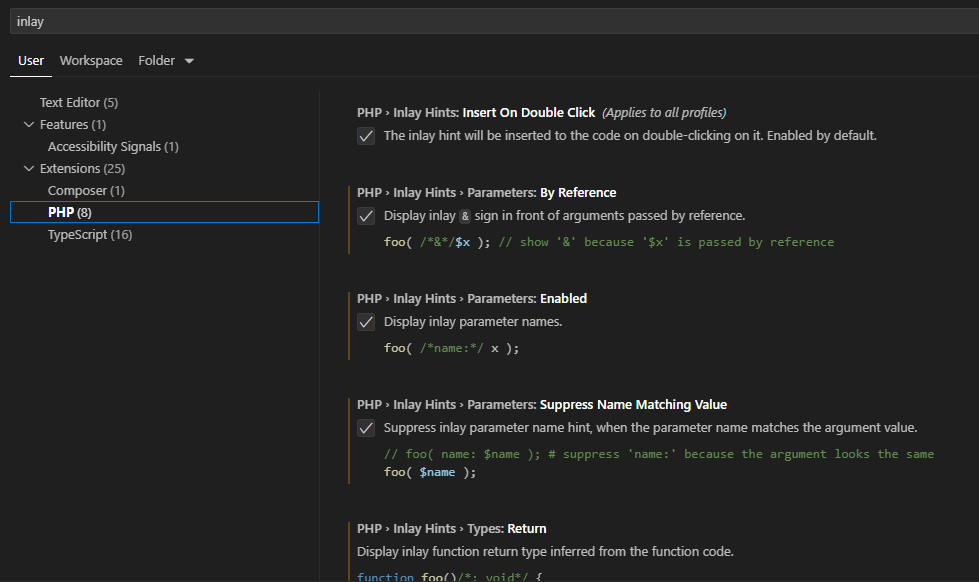Open the Composer extension settings
Screen dimensions: 979x582
(86, 191)
